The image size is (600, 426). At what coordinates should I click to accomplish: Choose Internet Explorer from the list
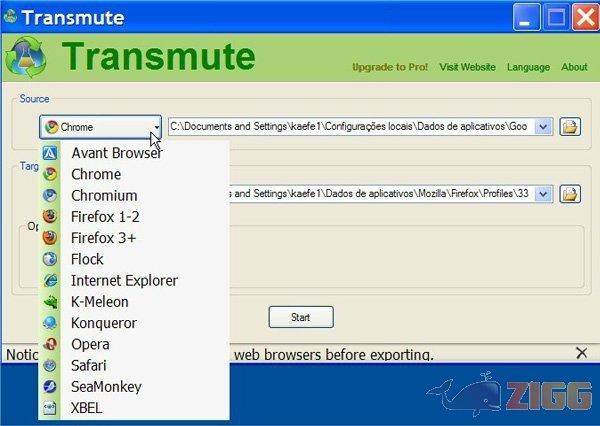pyautogui.click(x=134, y=281)
